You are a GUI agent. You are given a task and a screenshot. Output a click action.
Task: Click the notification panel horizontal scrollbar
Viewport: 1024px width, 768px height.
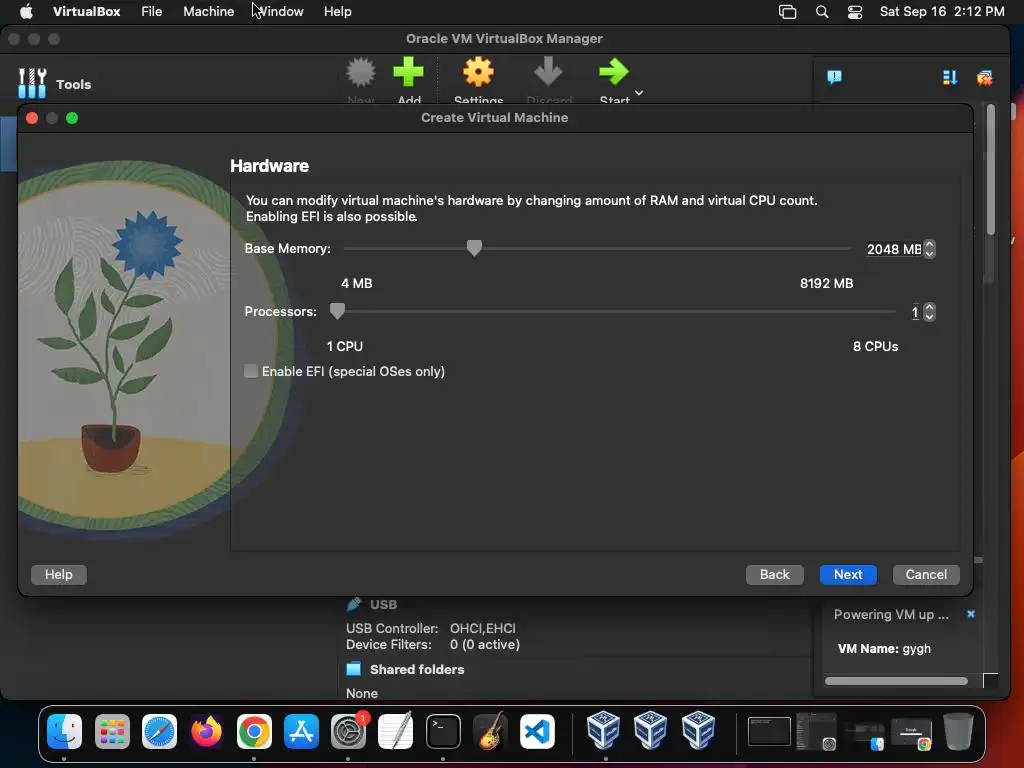pos(896,680)
